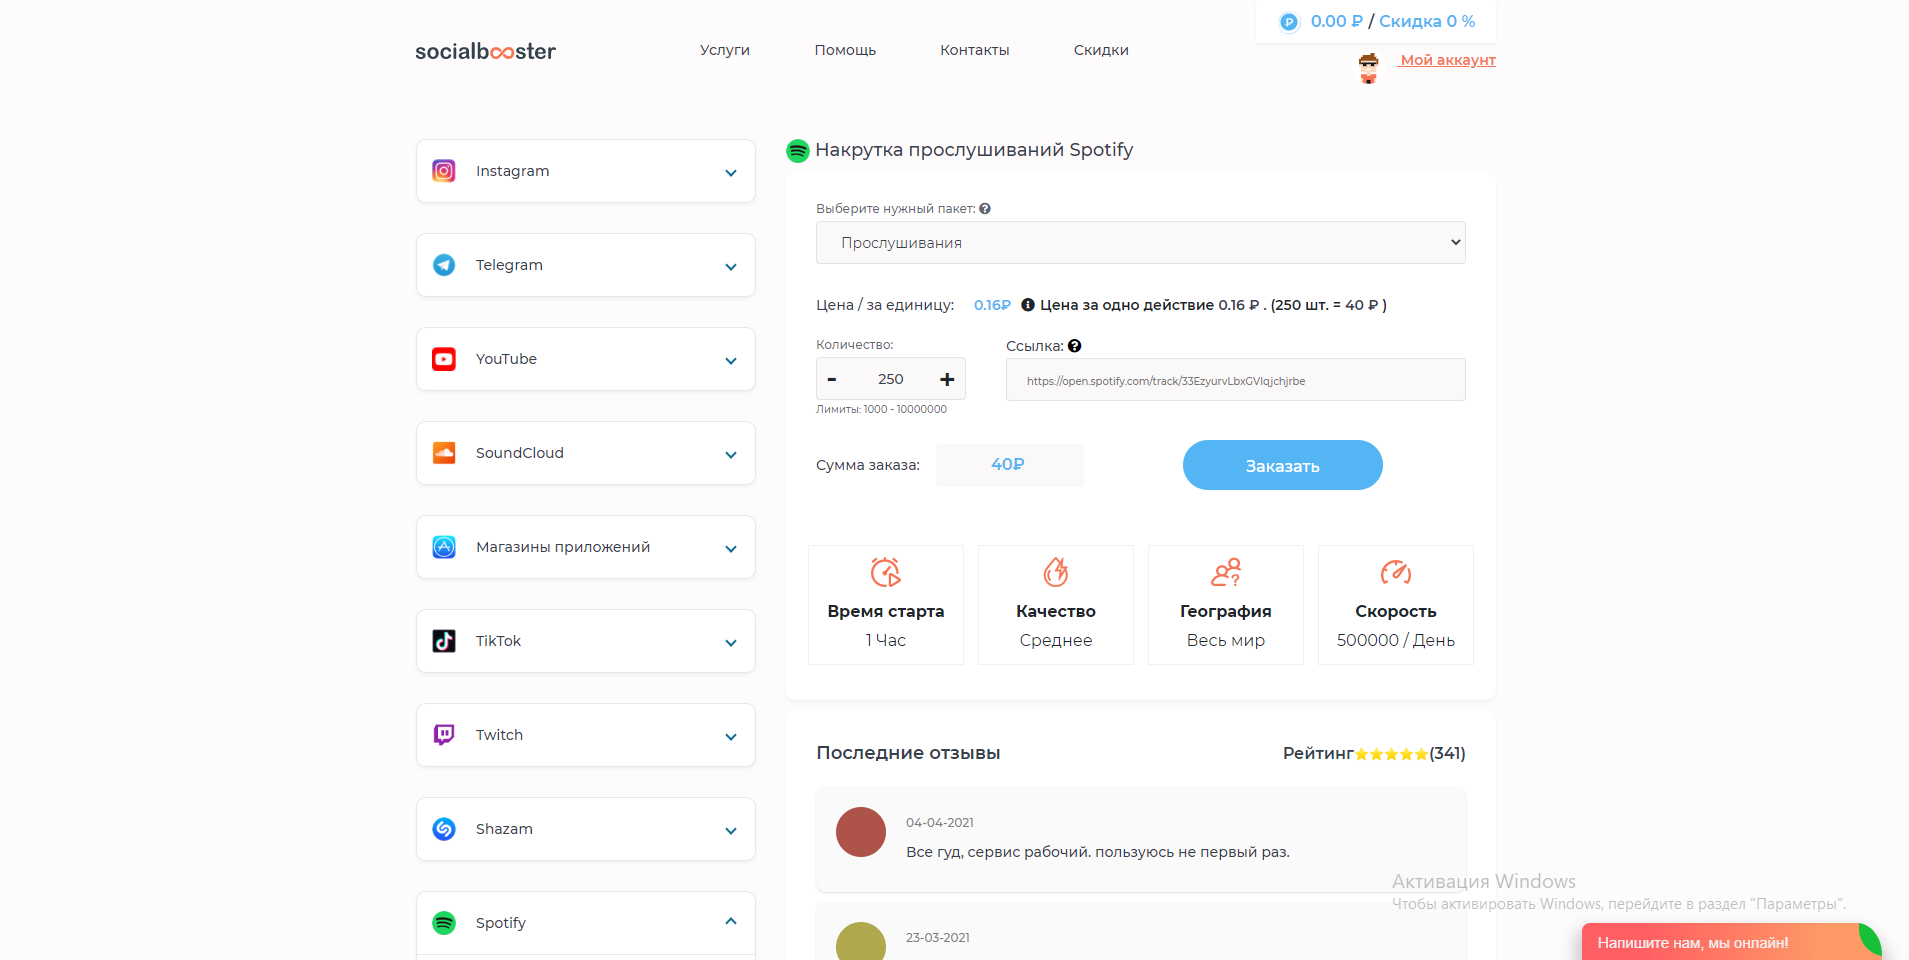Click the YouTube play icon in the sidebar
Screen dimensions: 1909x960
444,359
